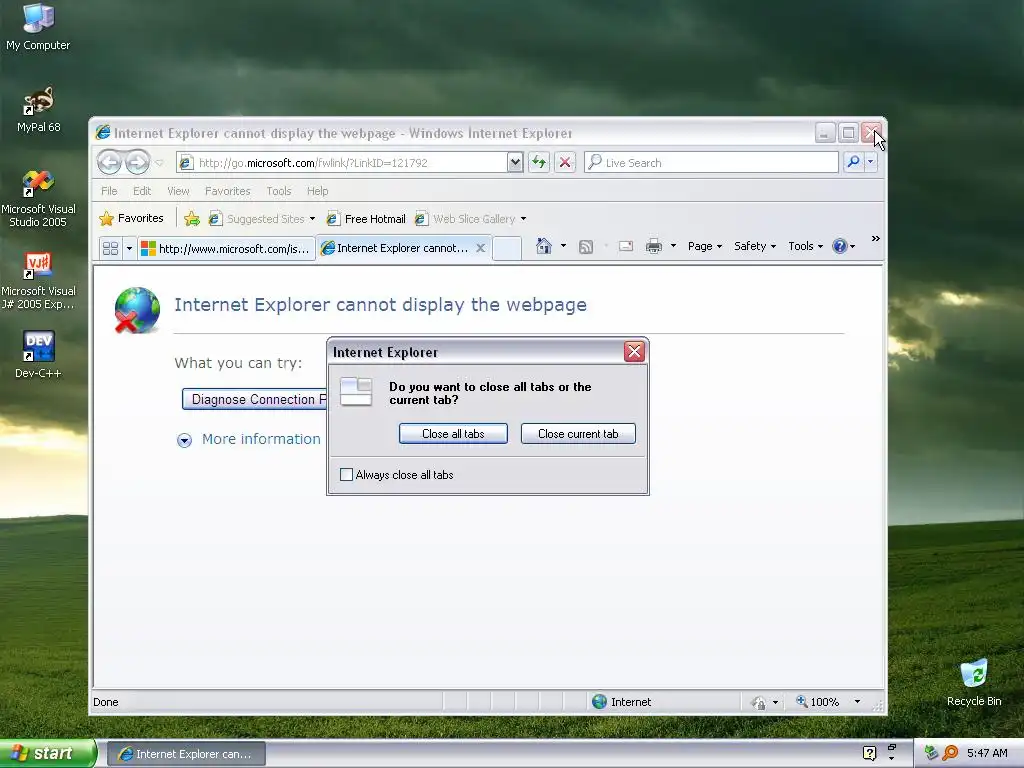Open recent pages dropdown beside Forward arrow
The image size is (1024, 768).
coord(159,163)
